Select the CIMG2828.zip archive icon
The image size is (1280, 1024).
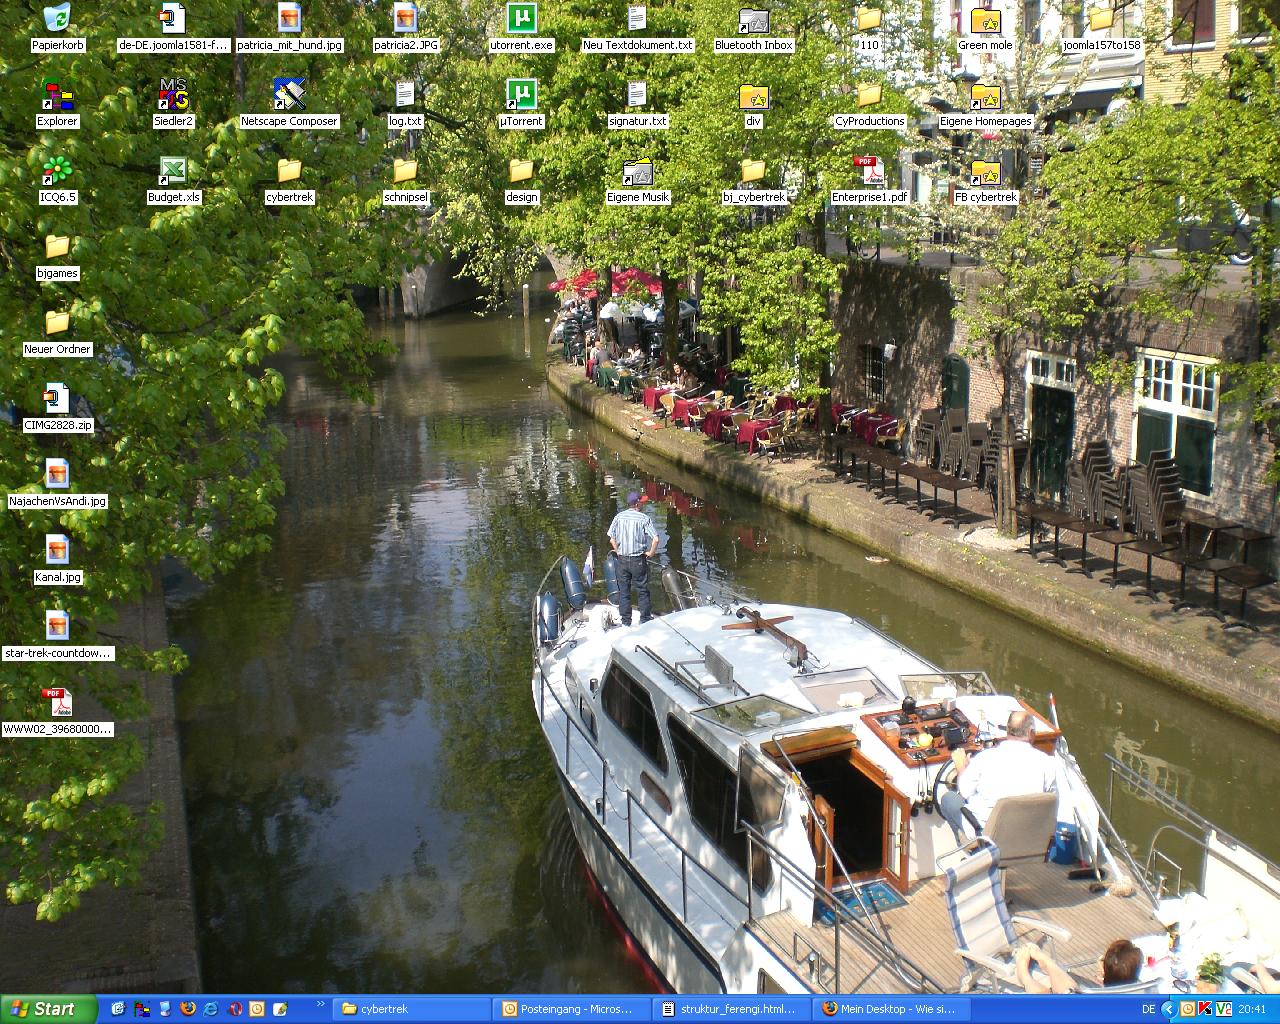57,399
